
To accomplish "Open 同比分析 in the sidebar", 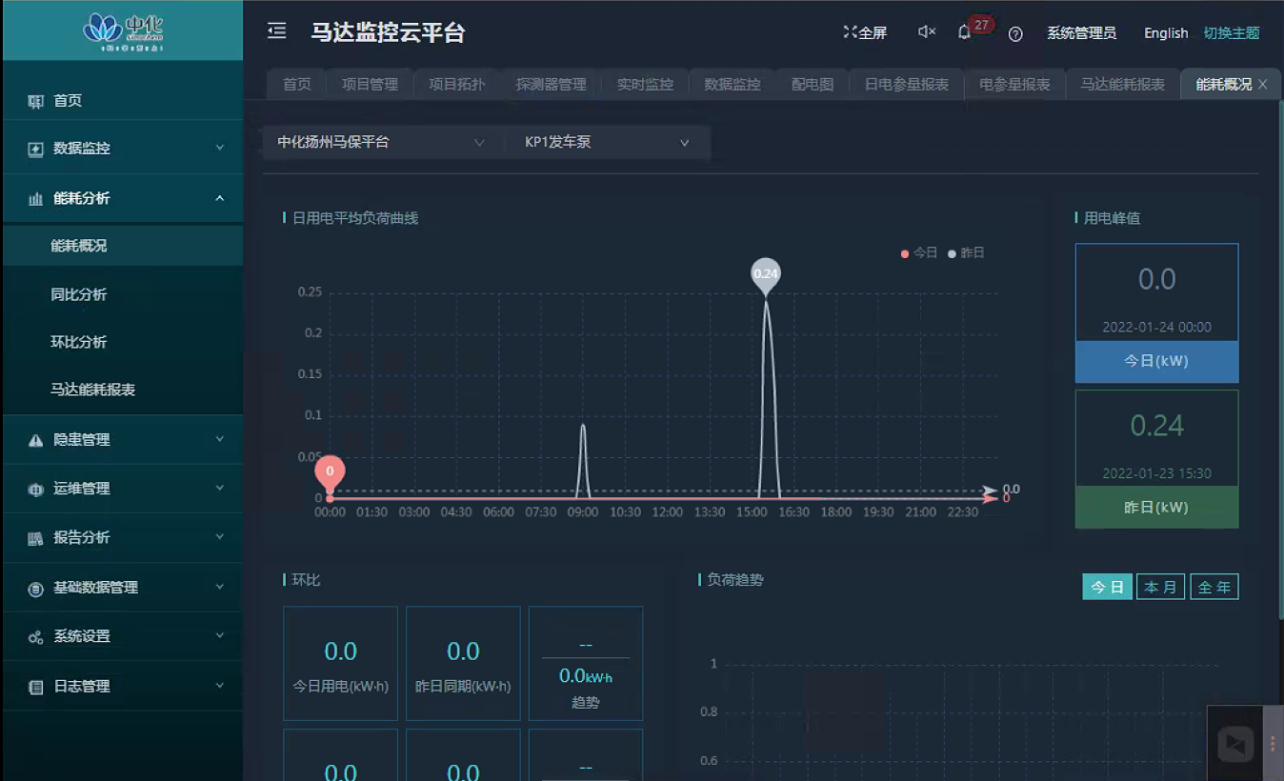I will [79, 295].
